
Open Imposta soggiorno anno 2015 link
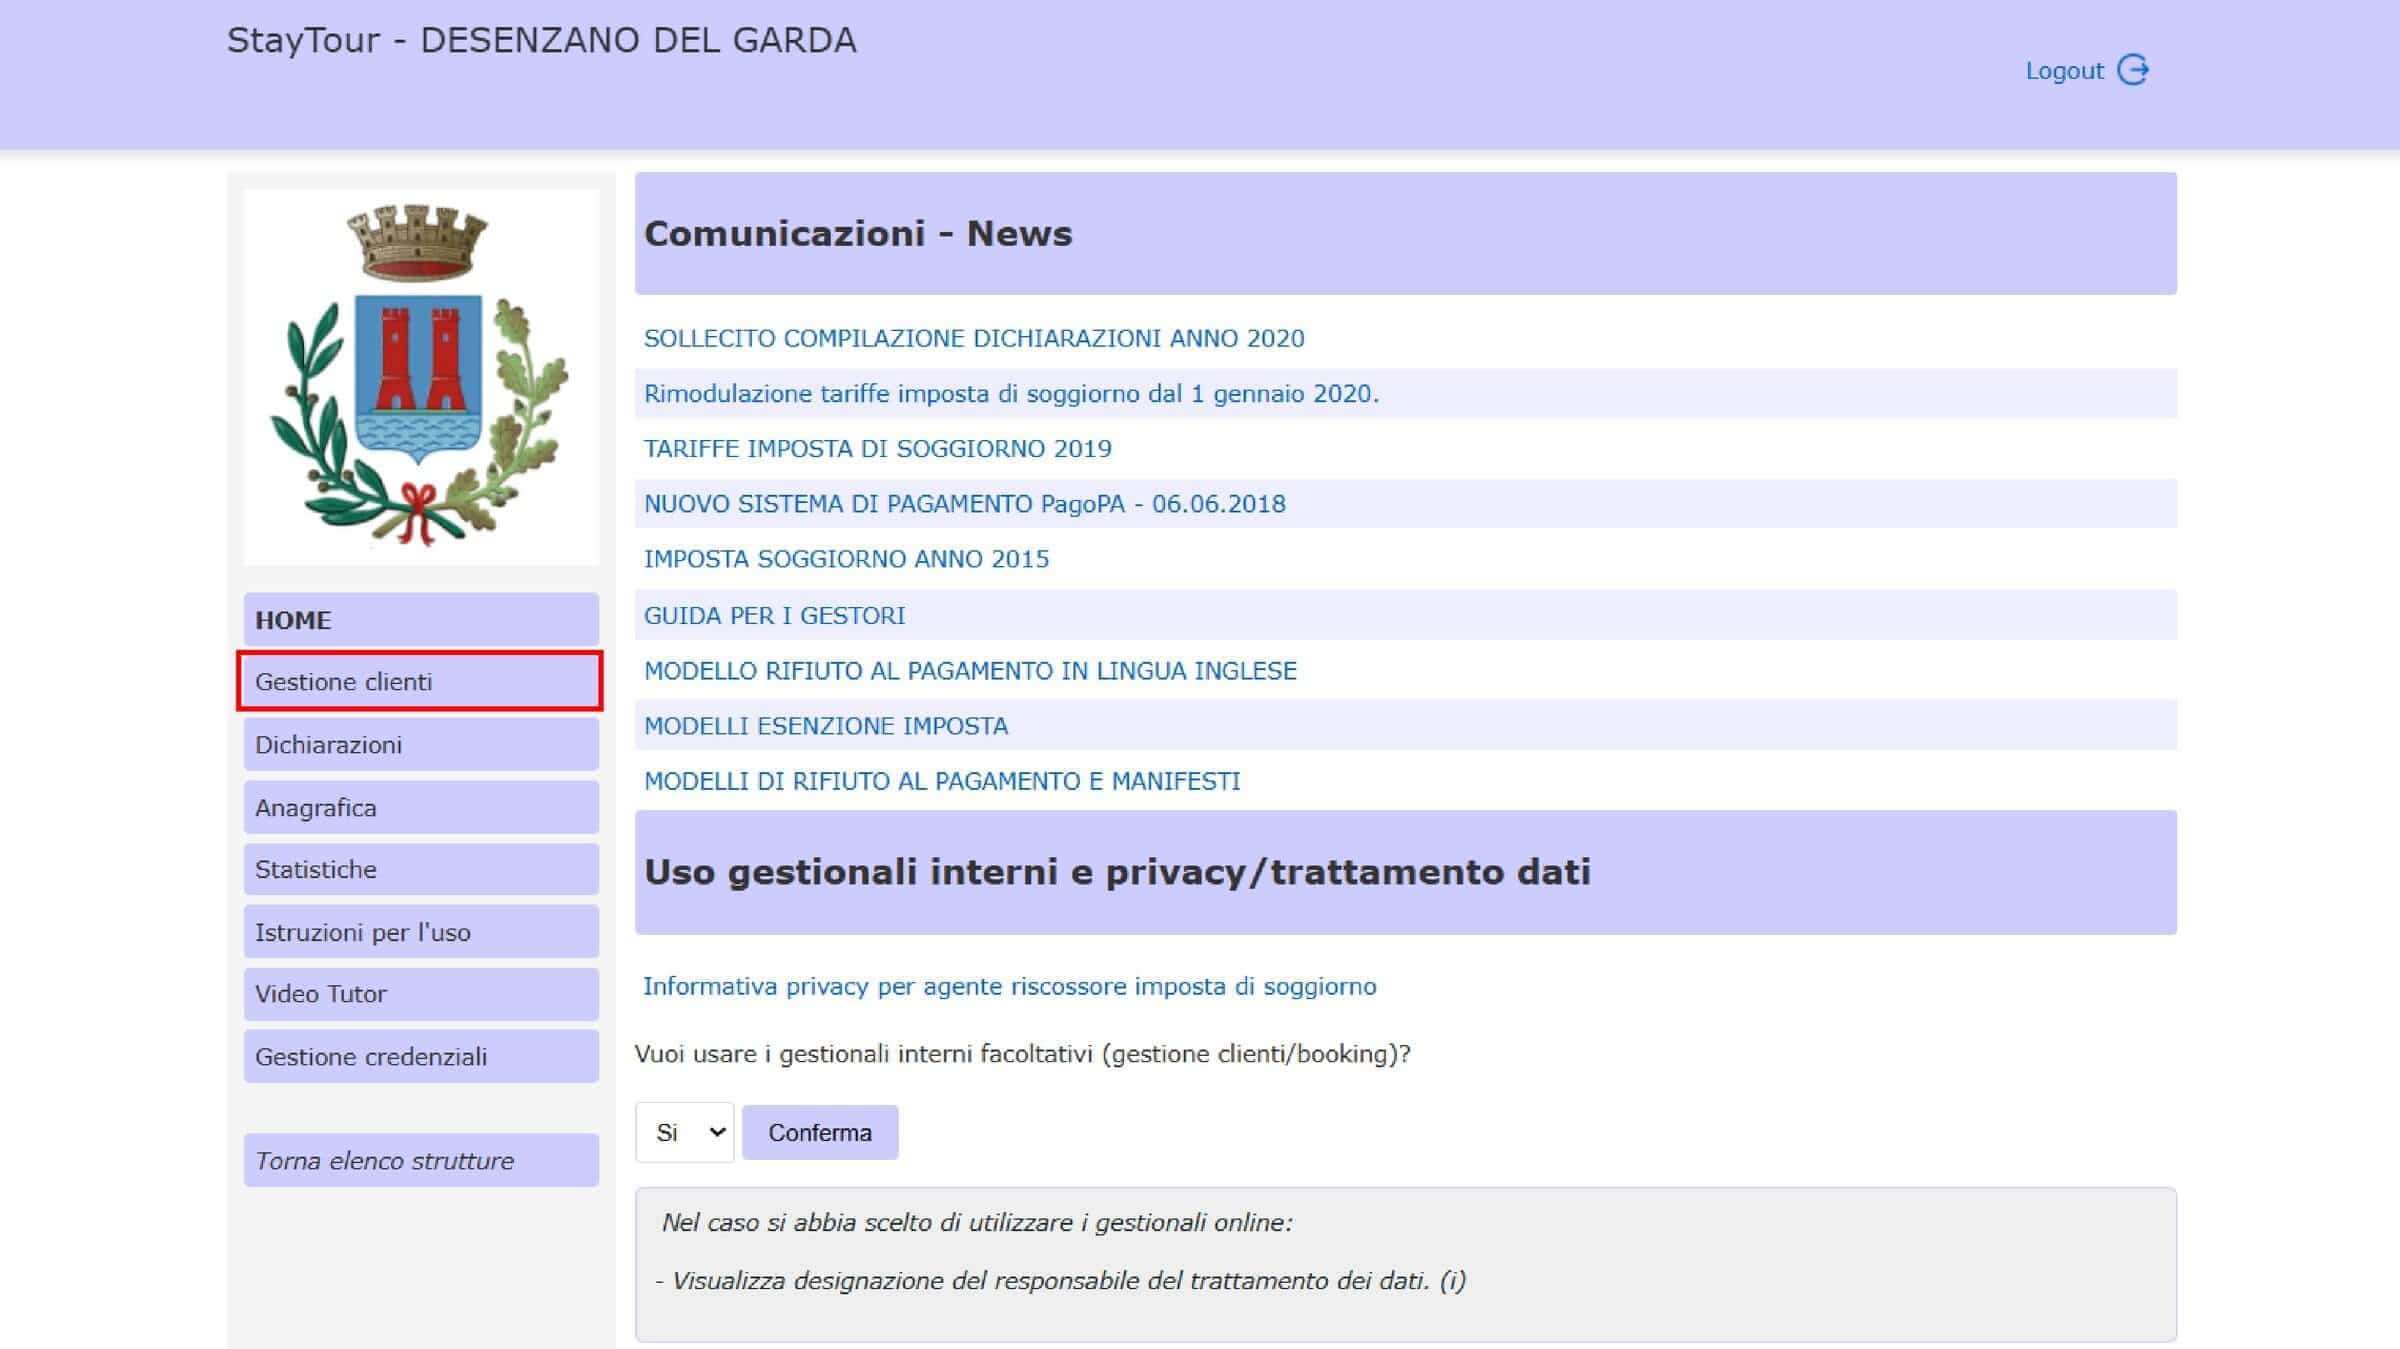point(846,558)
